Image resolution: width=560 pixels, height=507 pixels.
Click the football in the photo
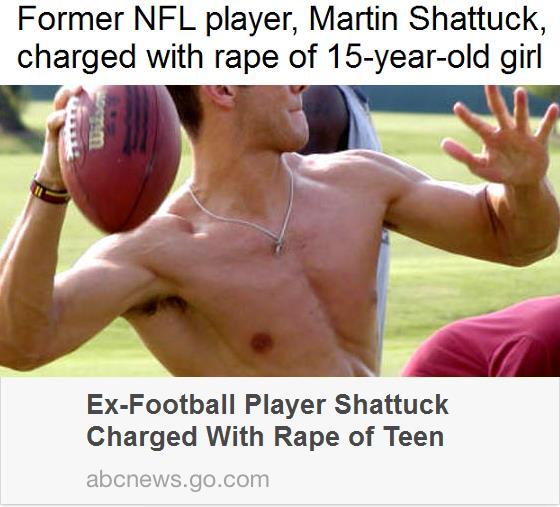click(x=120, y=157)
